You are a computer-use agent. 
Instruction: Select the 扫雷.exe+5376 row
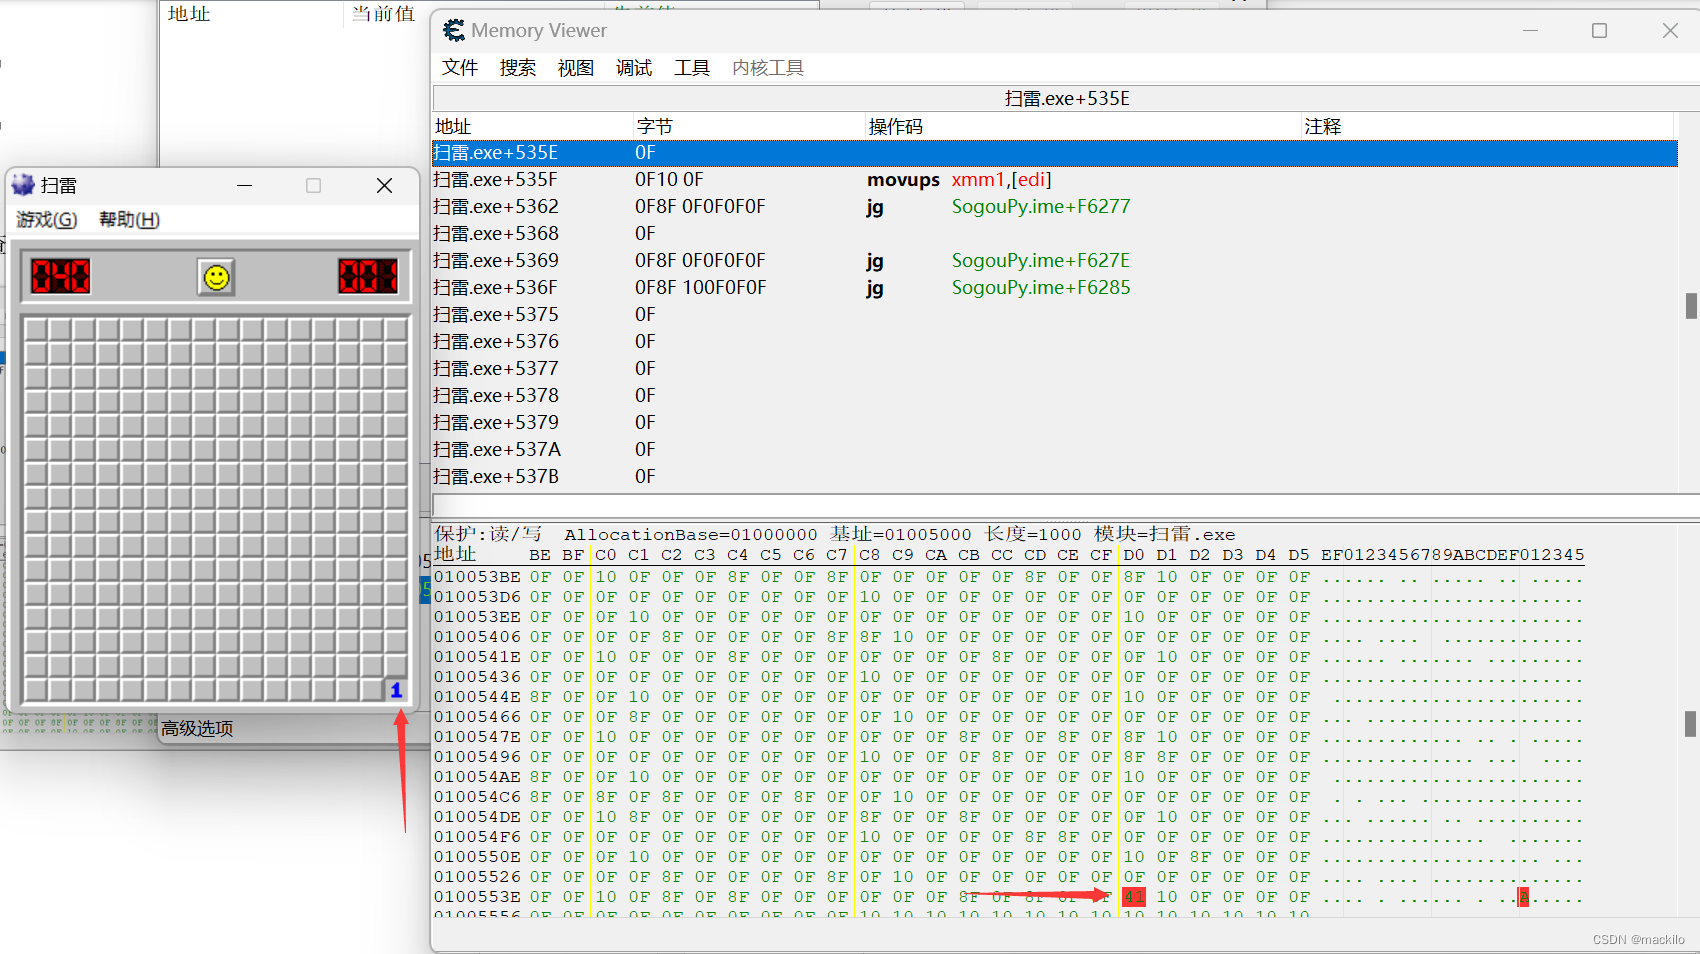pos(1055,342)
